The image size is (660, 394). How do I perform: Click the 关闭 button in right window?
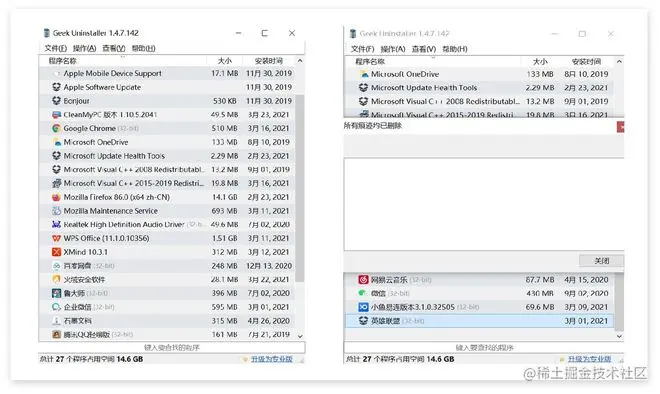601,261
